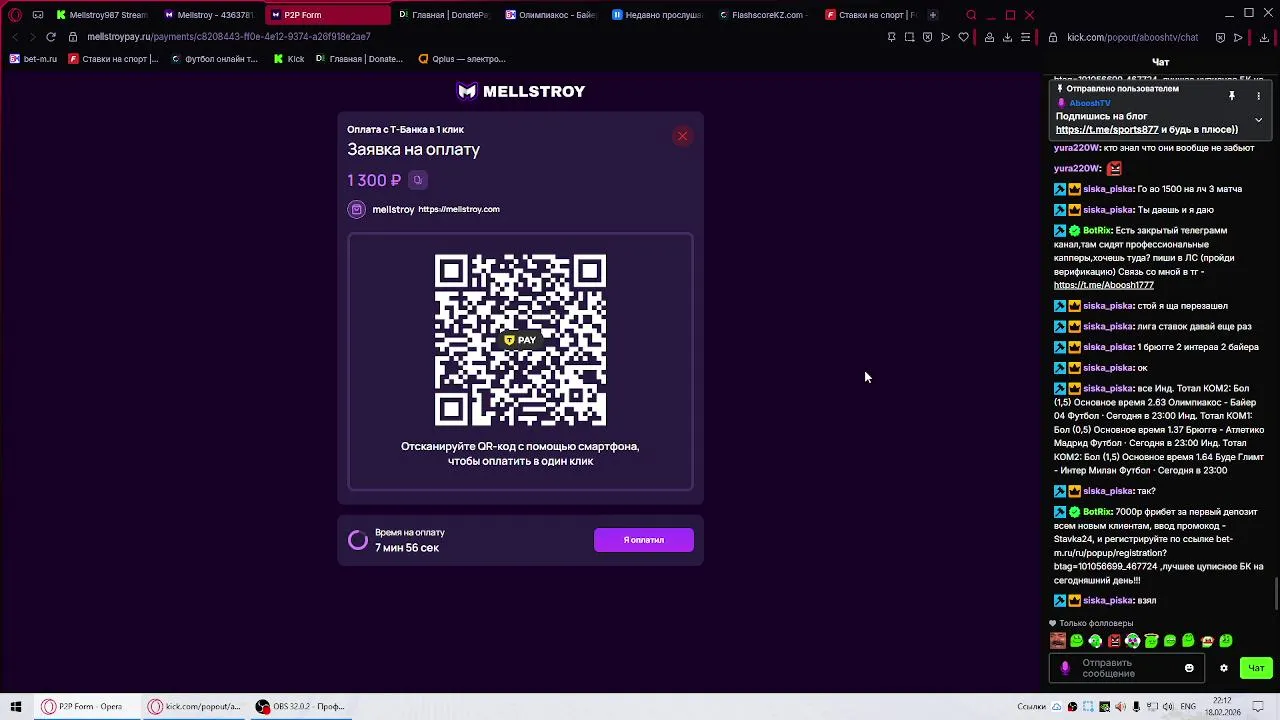Click the copy icon next to 1 300 ₽
Screen dimensions: 1280x720
418,180
